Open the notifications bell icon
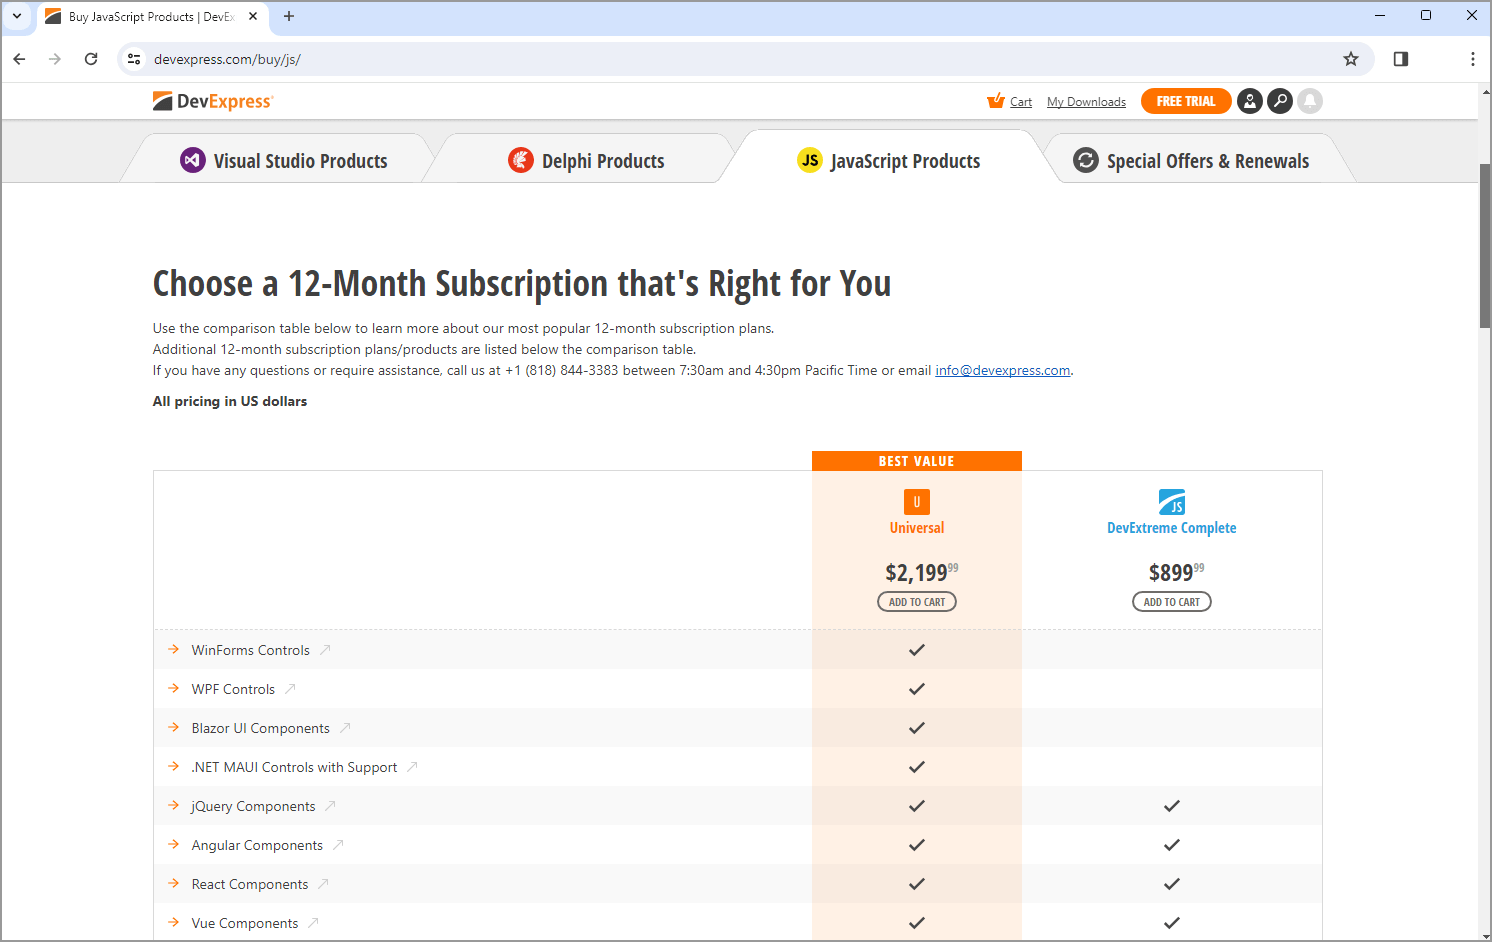1492x942 pixels. pos(1309,101)
